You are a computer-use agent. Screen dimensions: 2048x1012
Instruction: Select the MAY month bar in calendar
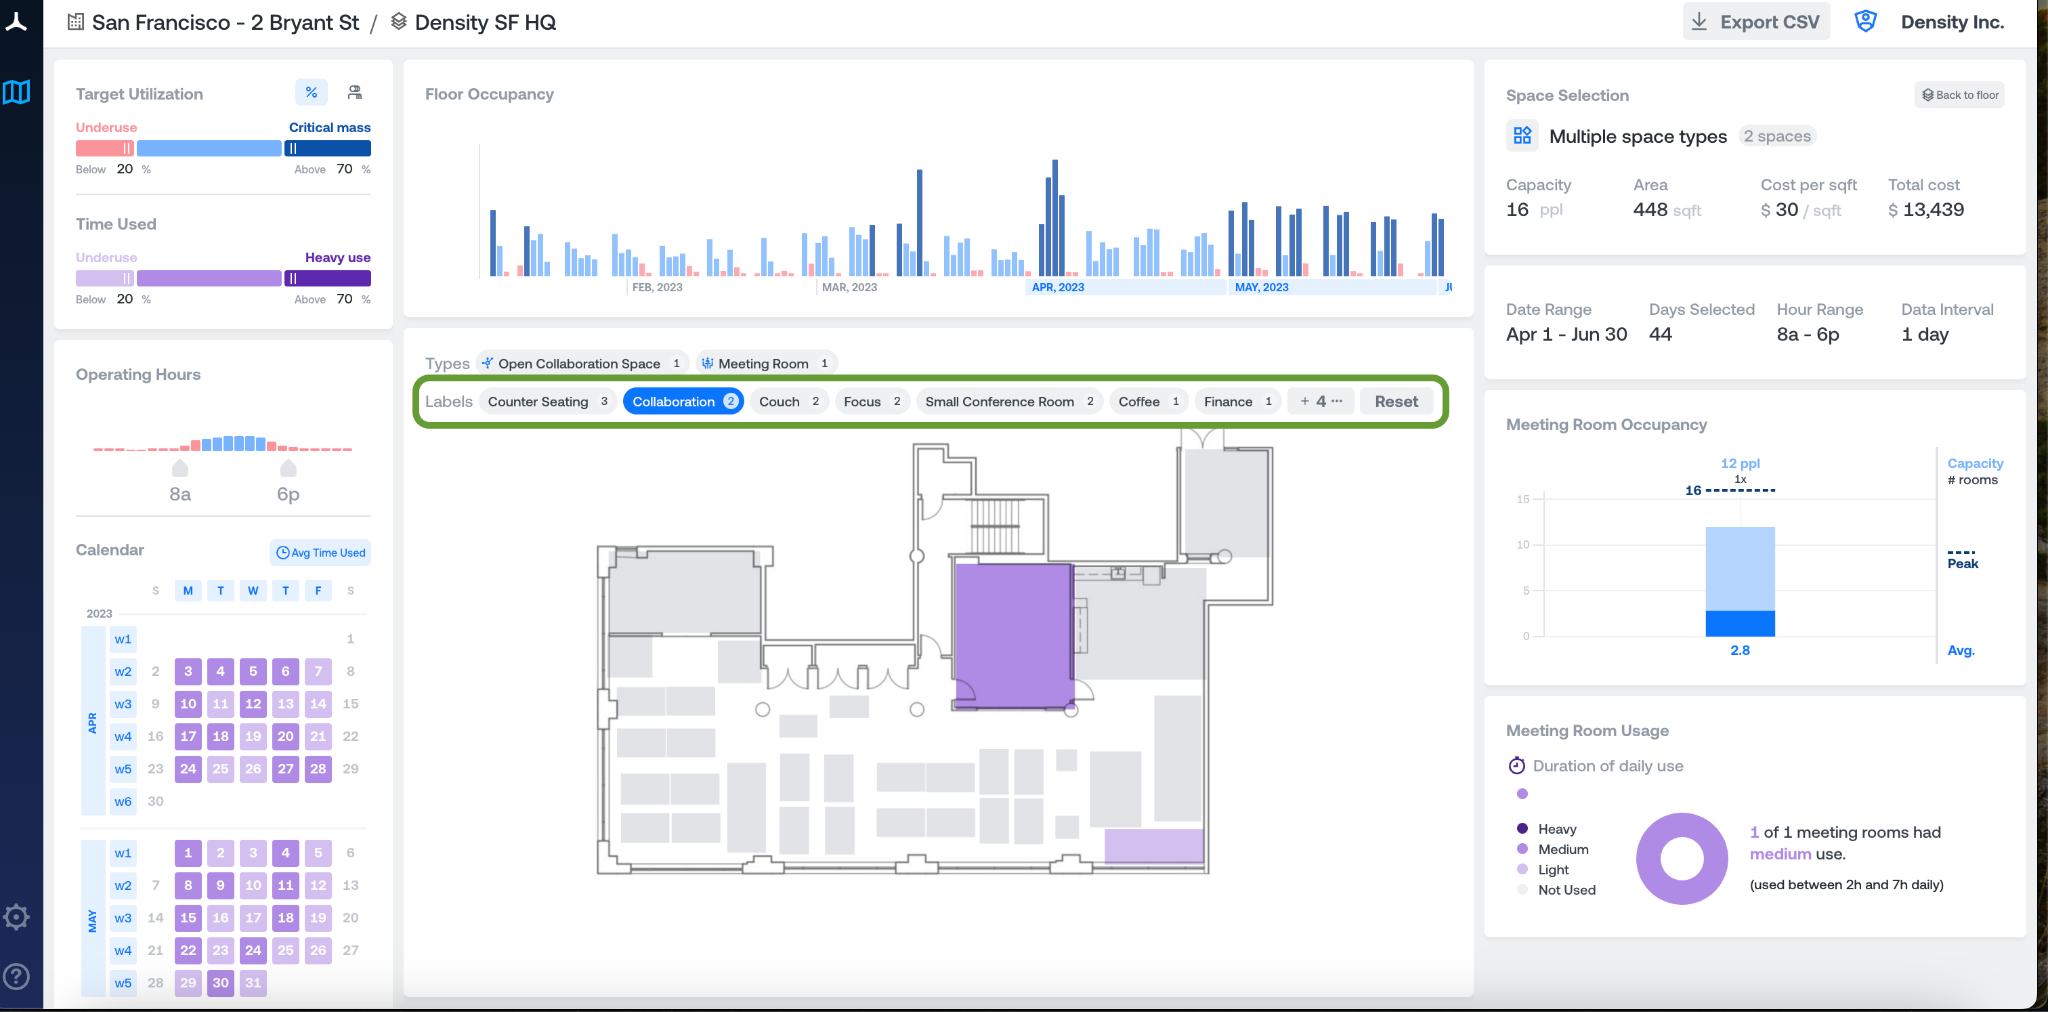(x=93, y=919)
